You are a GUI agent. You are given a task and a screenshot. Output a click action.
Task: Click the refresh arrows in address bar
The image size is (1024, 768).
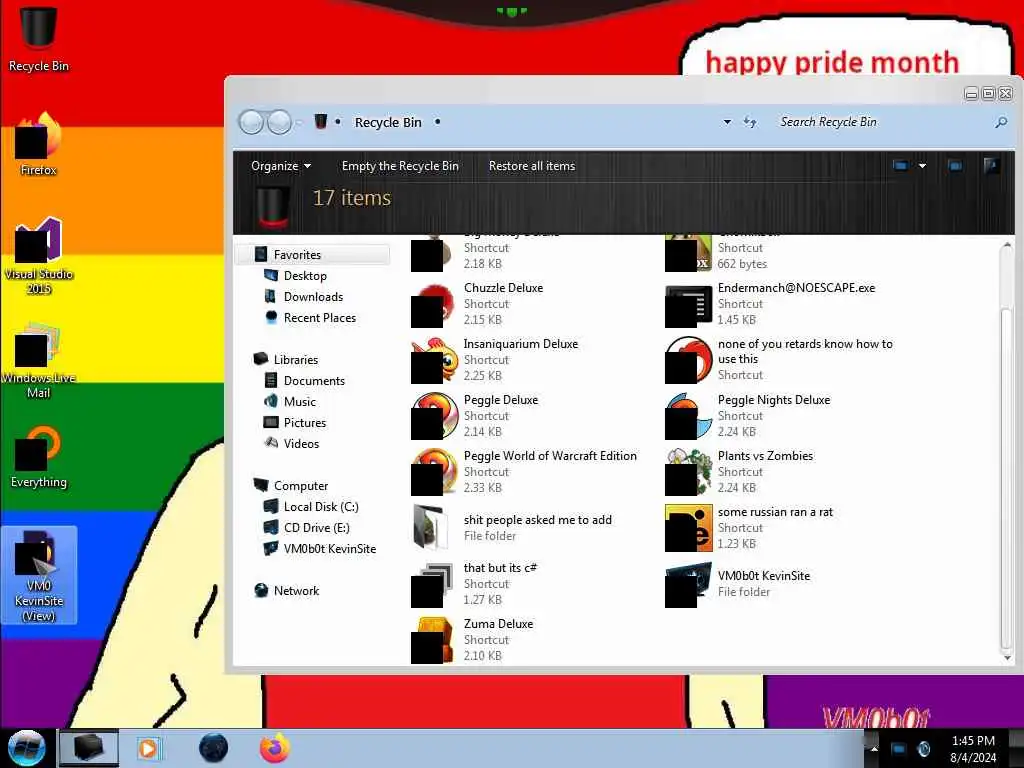750,122
